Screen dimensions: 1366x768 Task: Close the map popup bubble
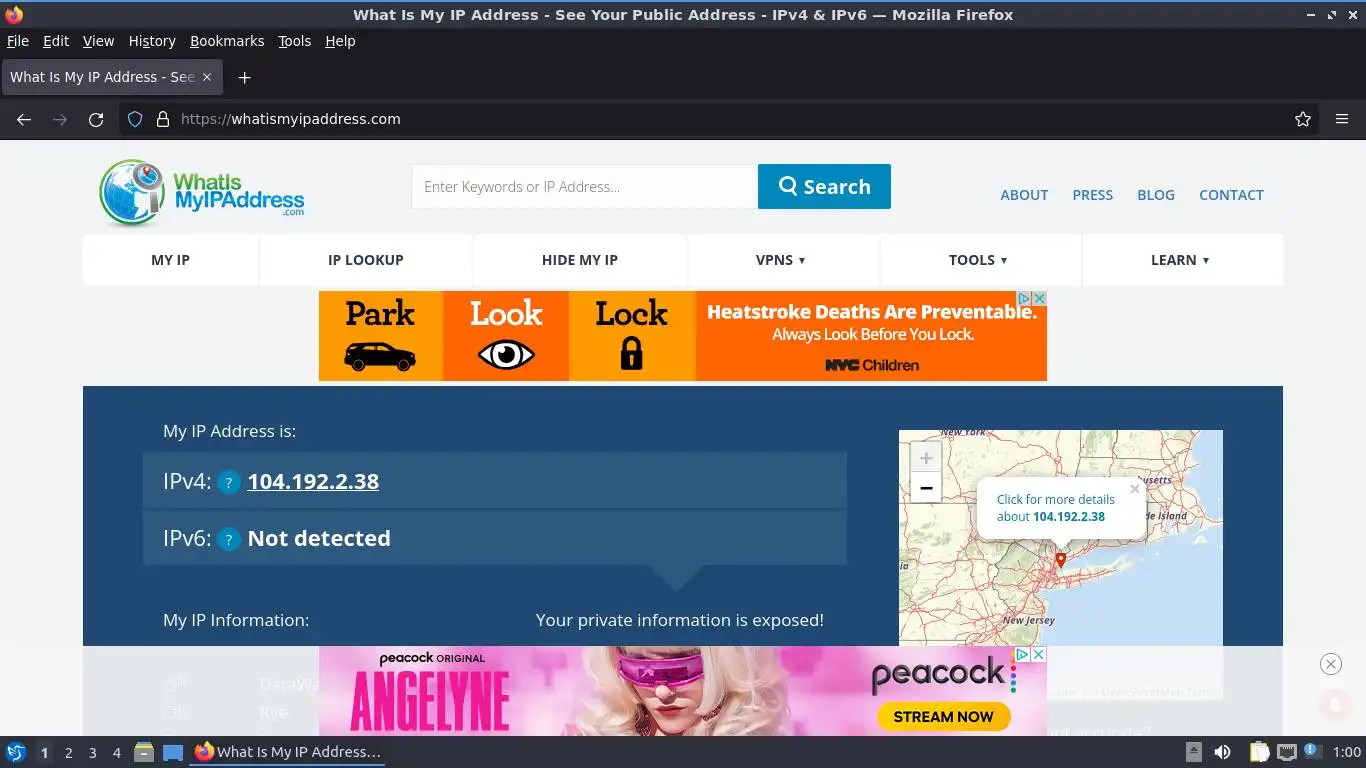[1135, 489]
